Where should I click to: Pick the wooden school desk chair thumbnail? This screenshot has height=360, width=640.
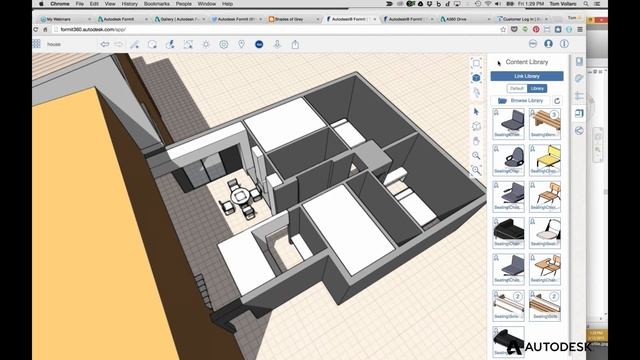pyautogui.click(x=545, y=269)
